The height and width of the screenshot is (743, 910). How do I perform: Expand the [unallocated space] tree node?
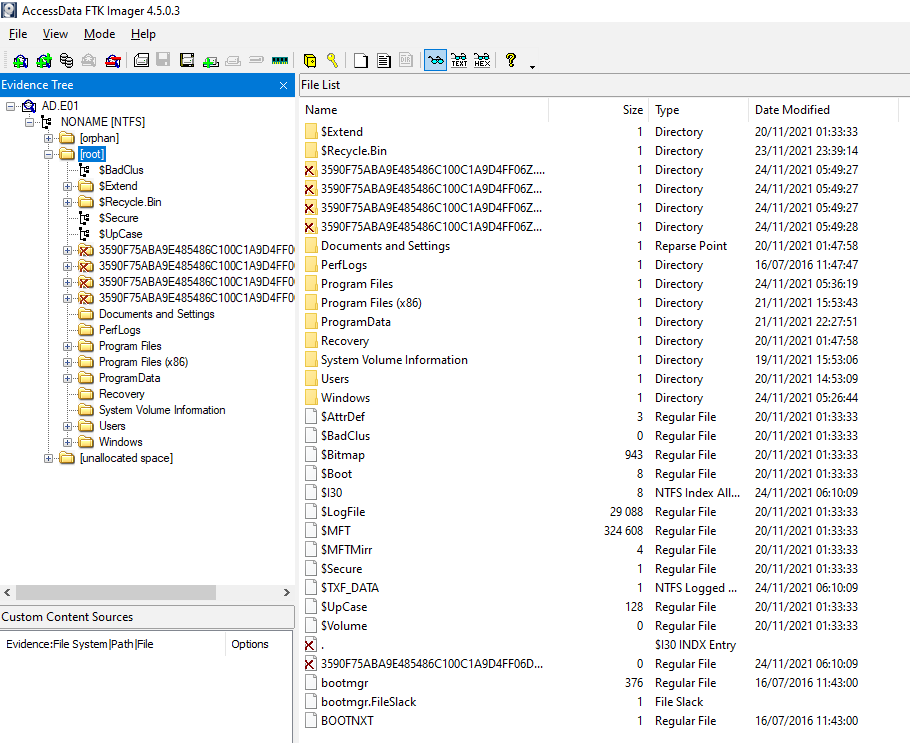tap(50, 458)
